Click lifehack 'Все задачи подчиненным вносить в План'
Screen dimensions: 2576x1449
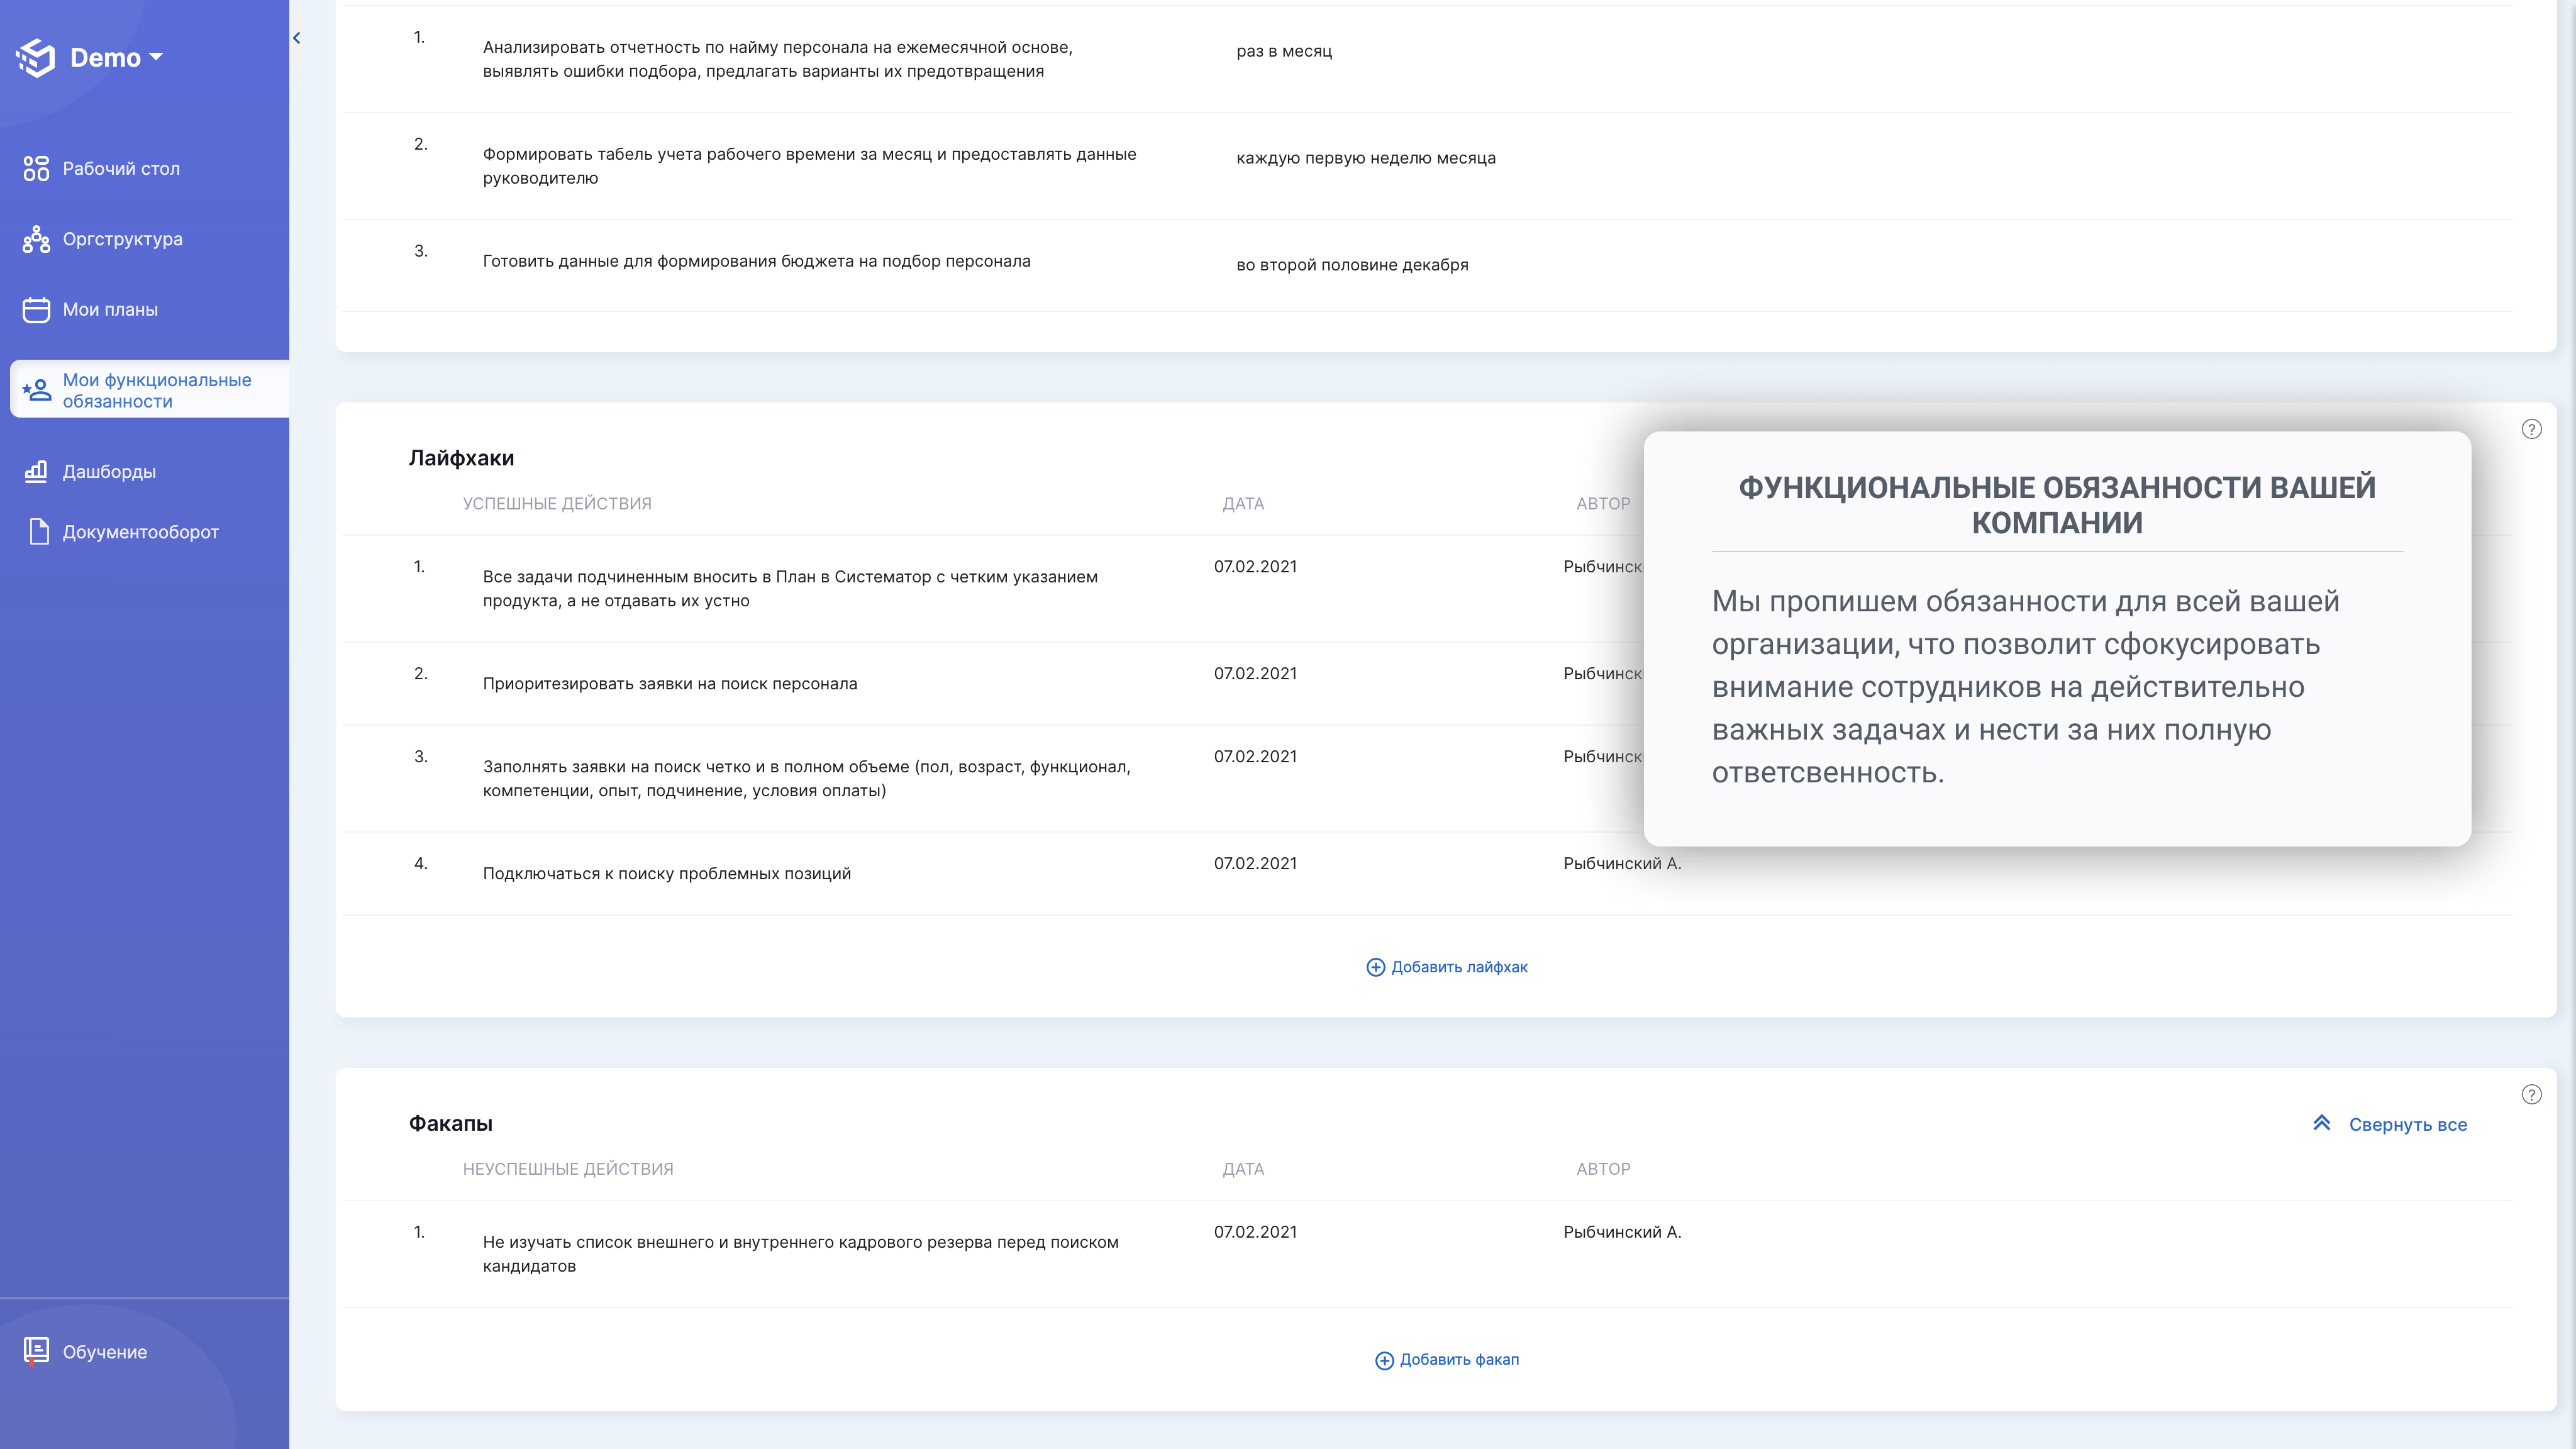[790, 589]
